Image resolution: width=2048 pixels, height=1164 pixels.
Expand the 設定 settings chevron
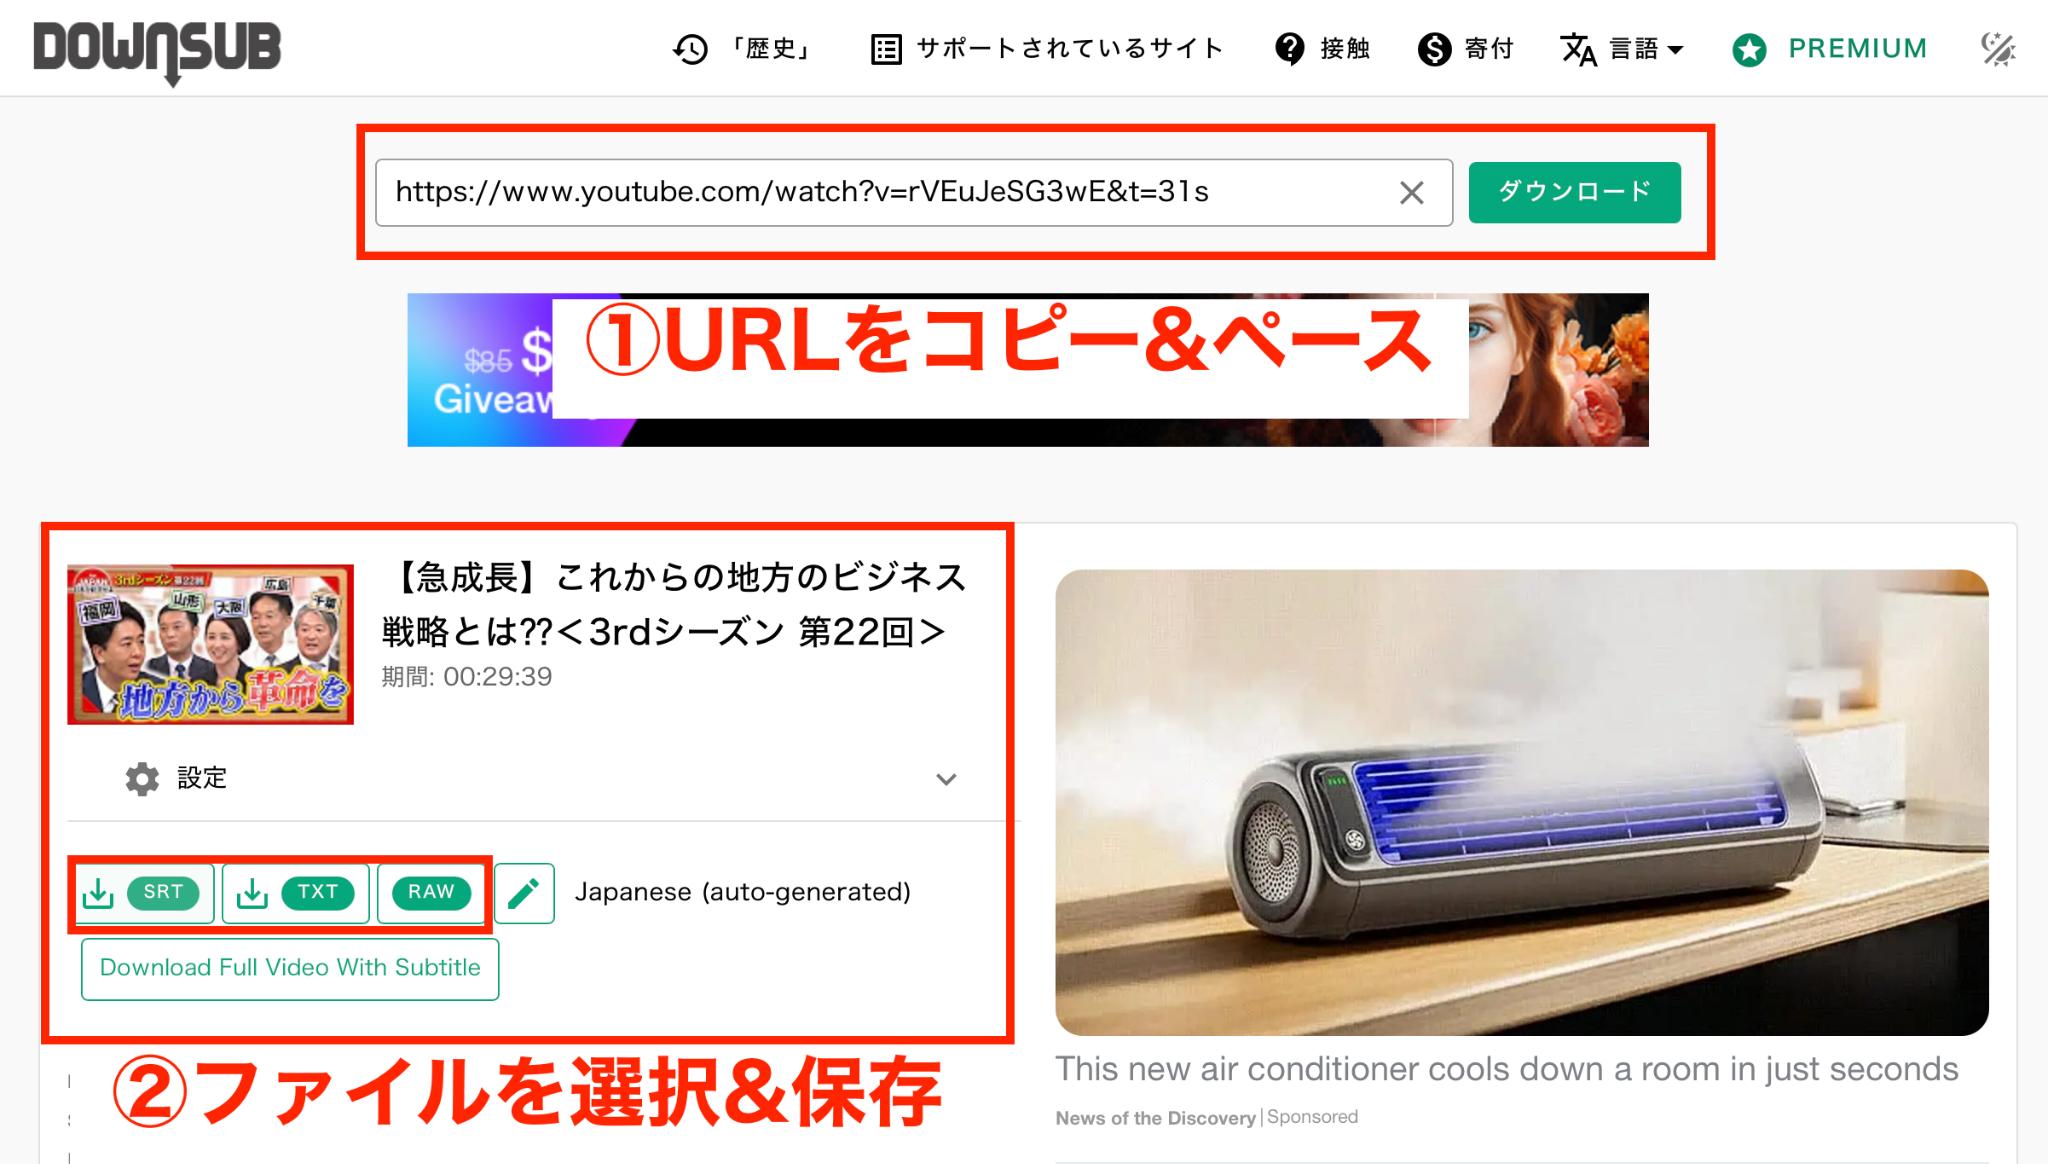pyautogui.click(x=946, y=779)
